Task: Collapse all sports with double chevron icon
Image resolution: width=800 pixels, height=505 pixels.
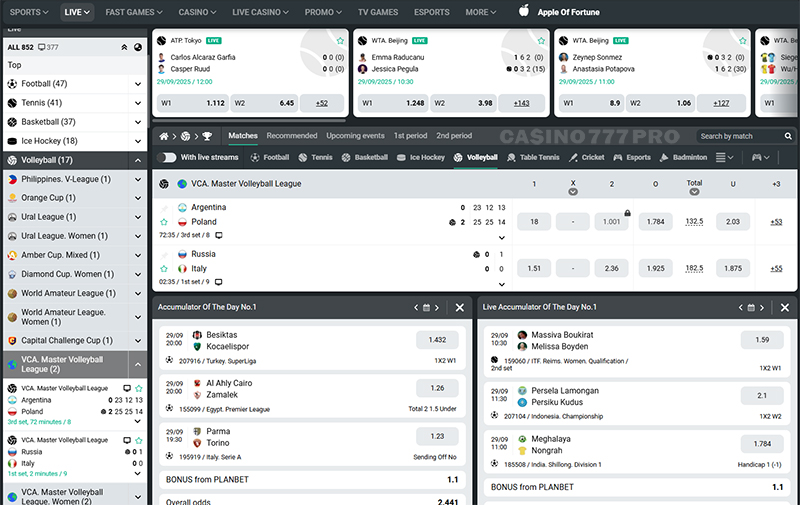Action: click(124, 47)
